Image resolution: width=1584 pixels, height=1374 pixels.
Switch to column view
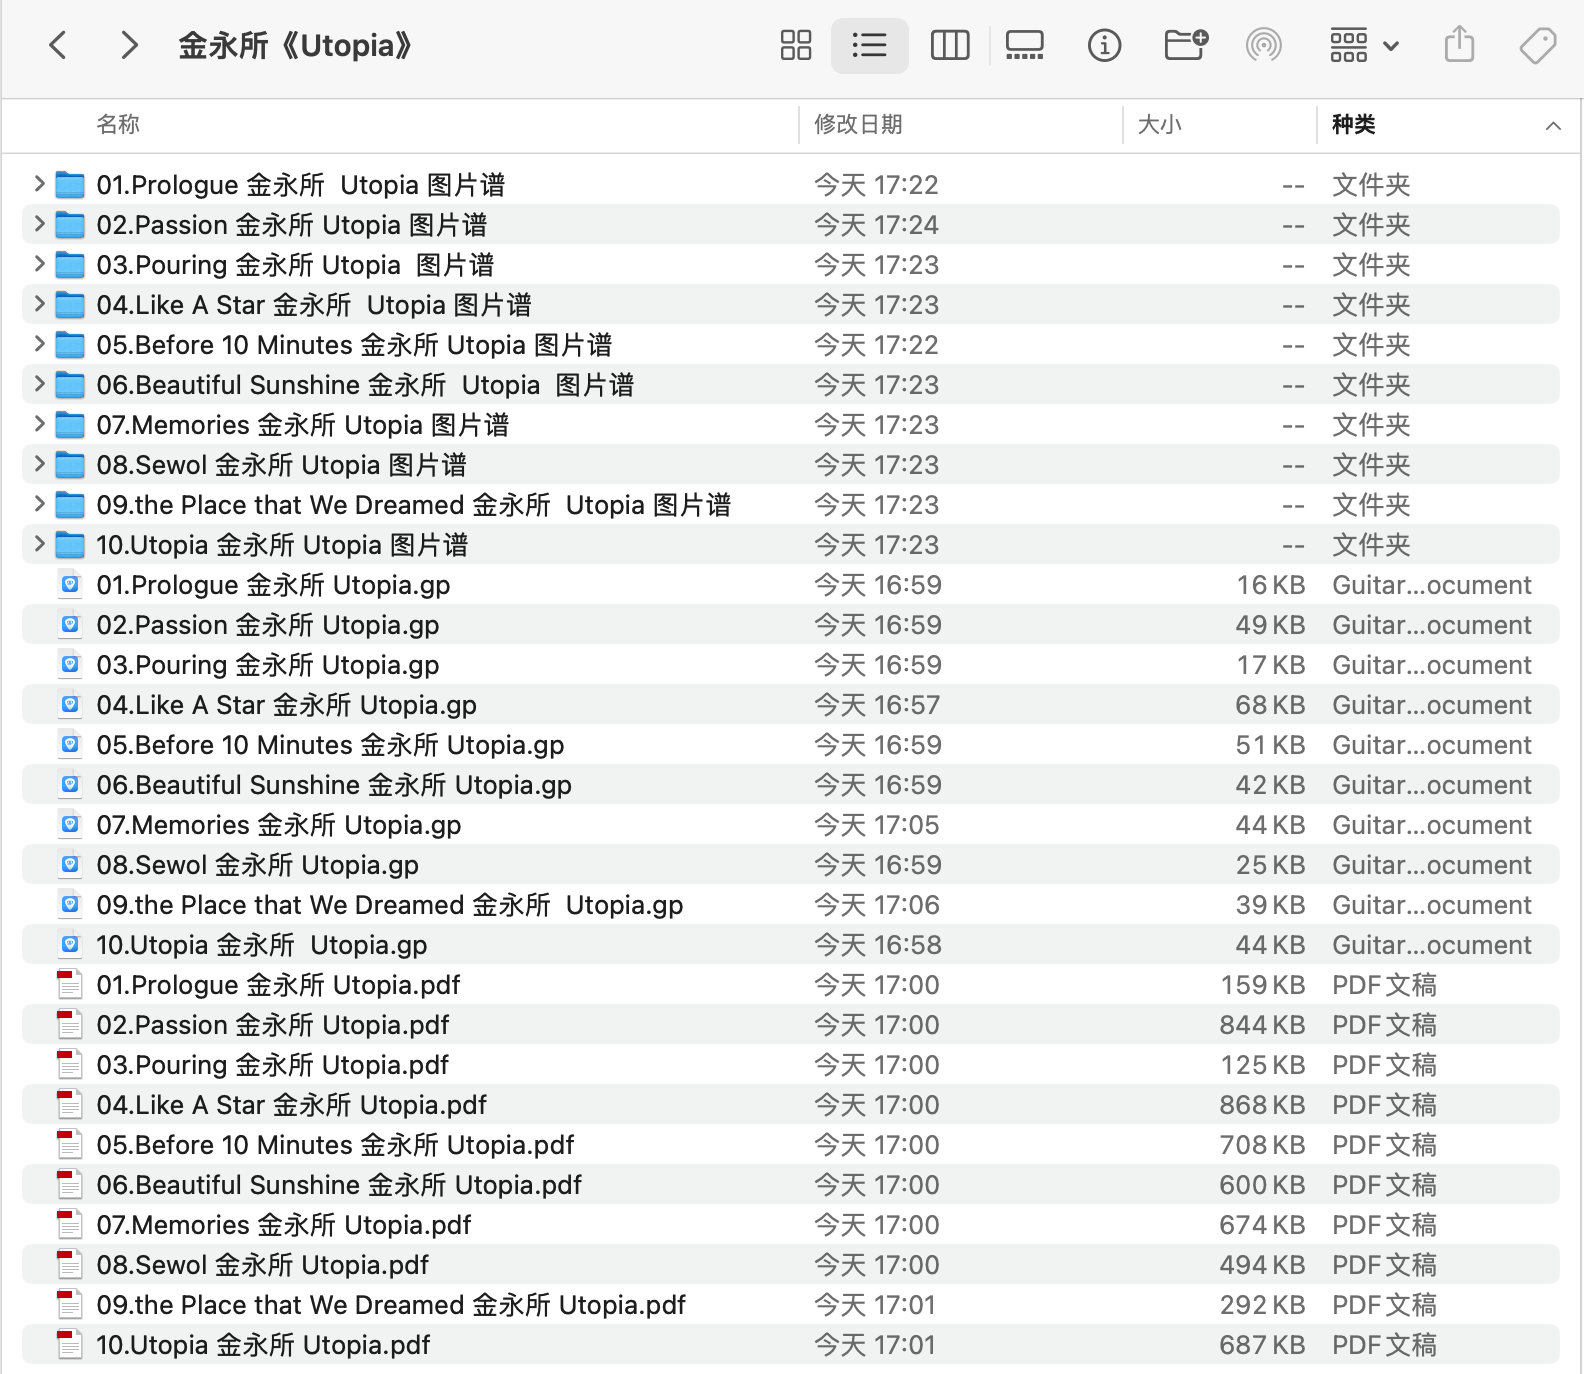(x=950, y=45)
